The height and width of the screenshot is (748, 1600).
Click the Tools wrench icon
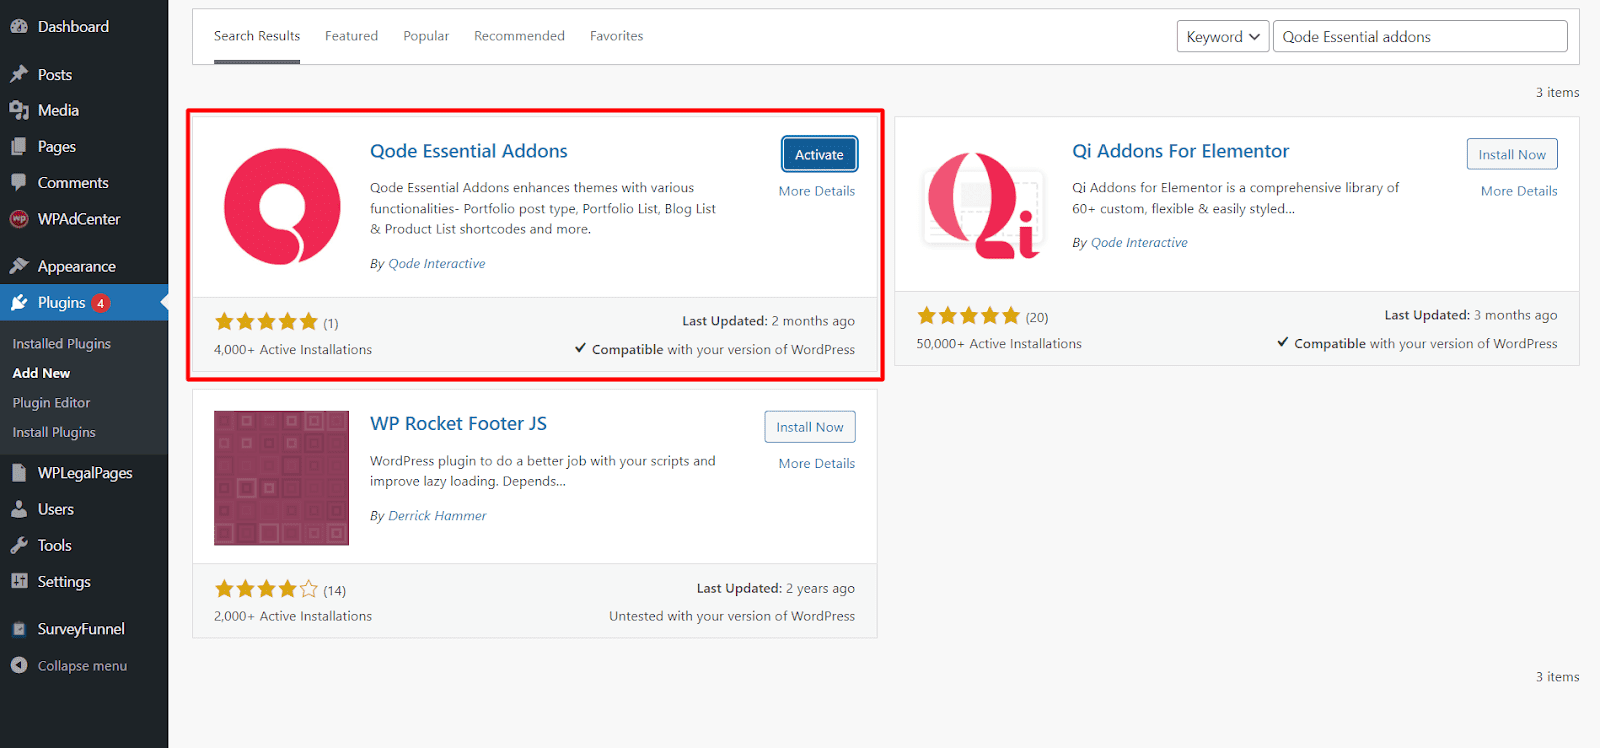pyautogui.click(x=19, y=545)
